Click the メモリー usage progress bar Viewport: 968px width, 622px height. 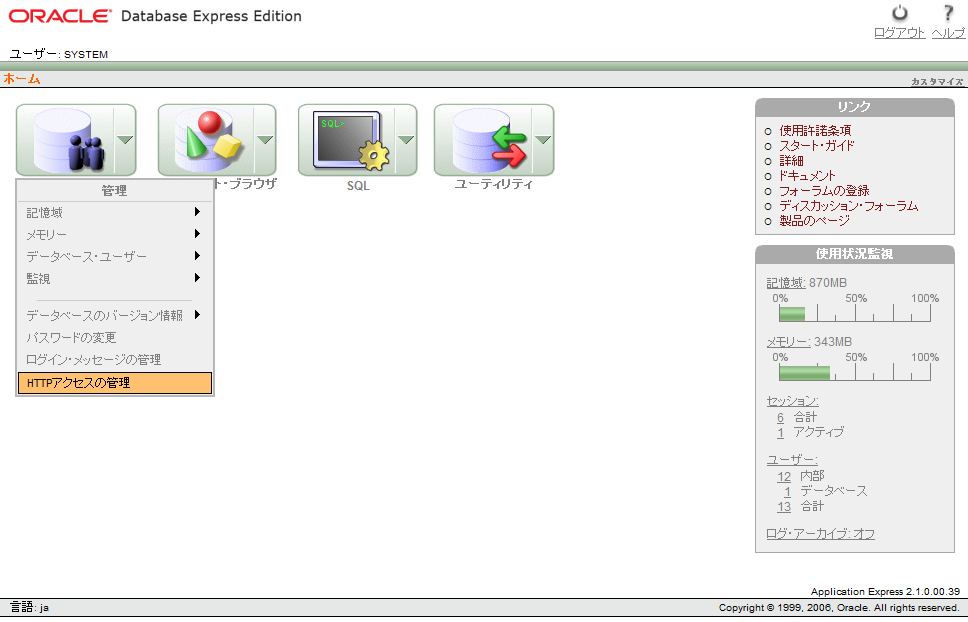click(x=854, y=373)
